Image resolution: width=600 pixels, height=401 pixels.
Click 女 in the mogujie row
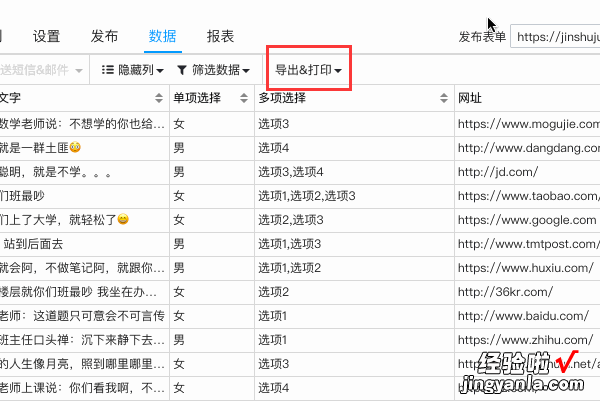pyautogui.click(x=179, y=124)
